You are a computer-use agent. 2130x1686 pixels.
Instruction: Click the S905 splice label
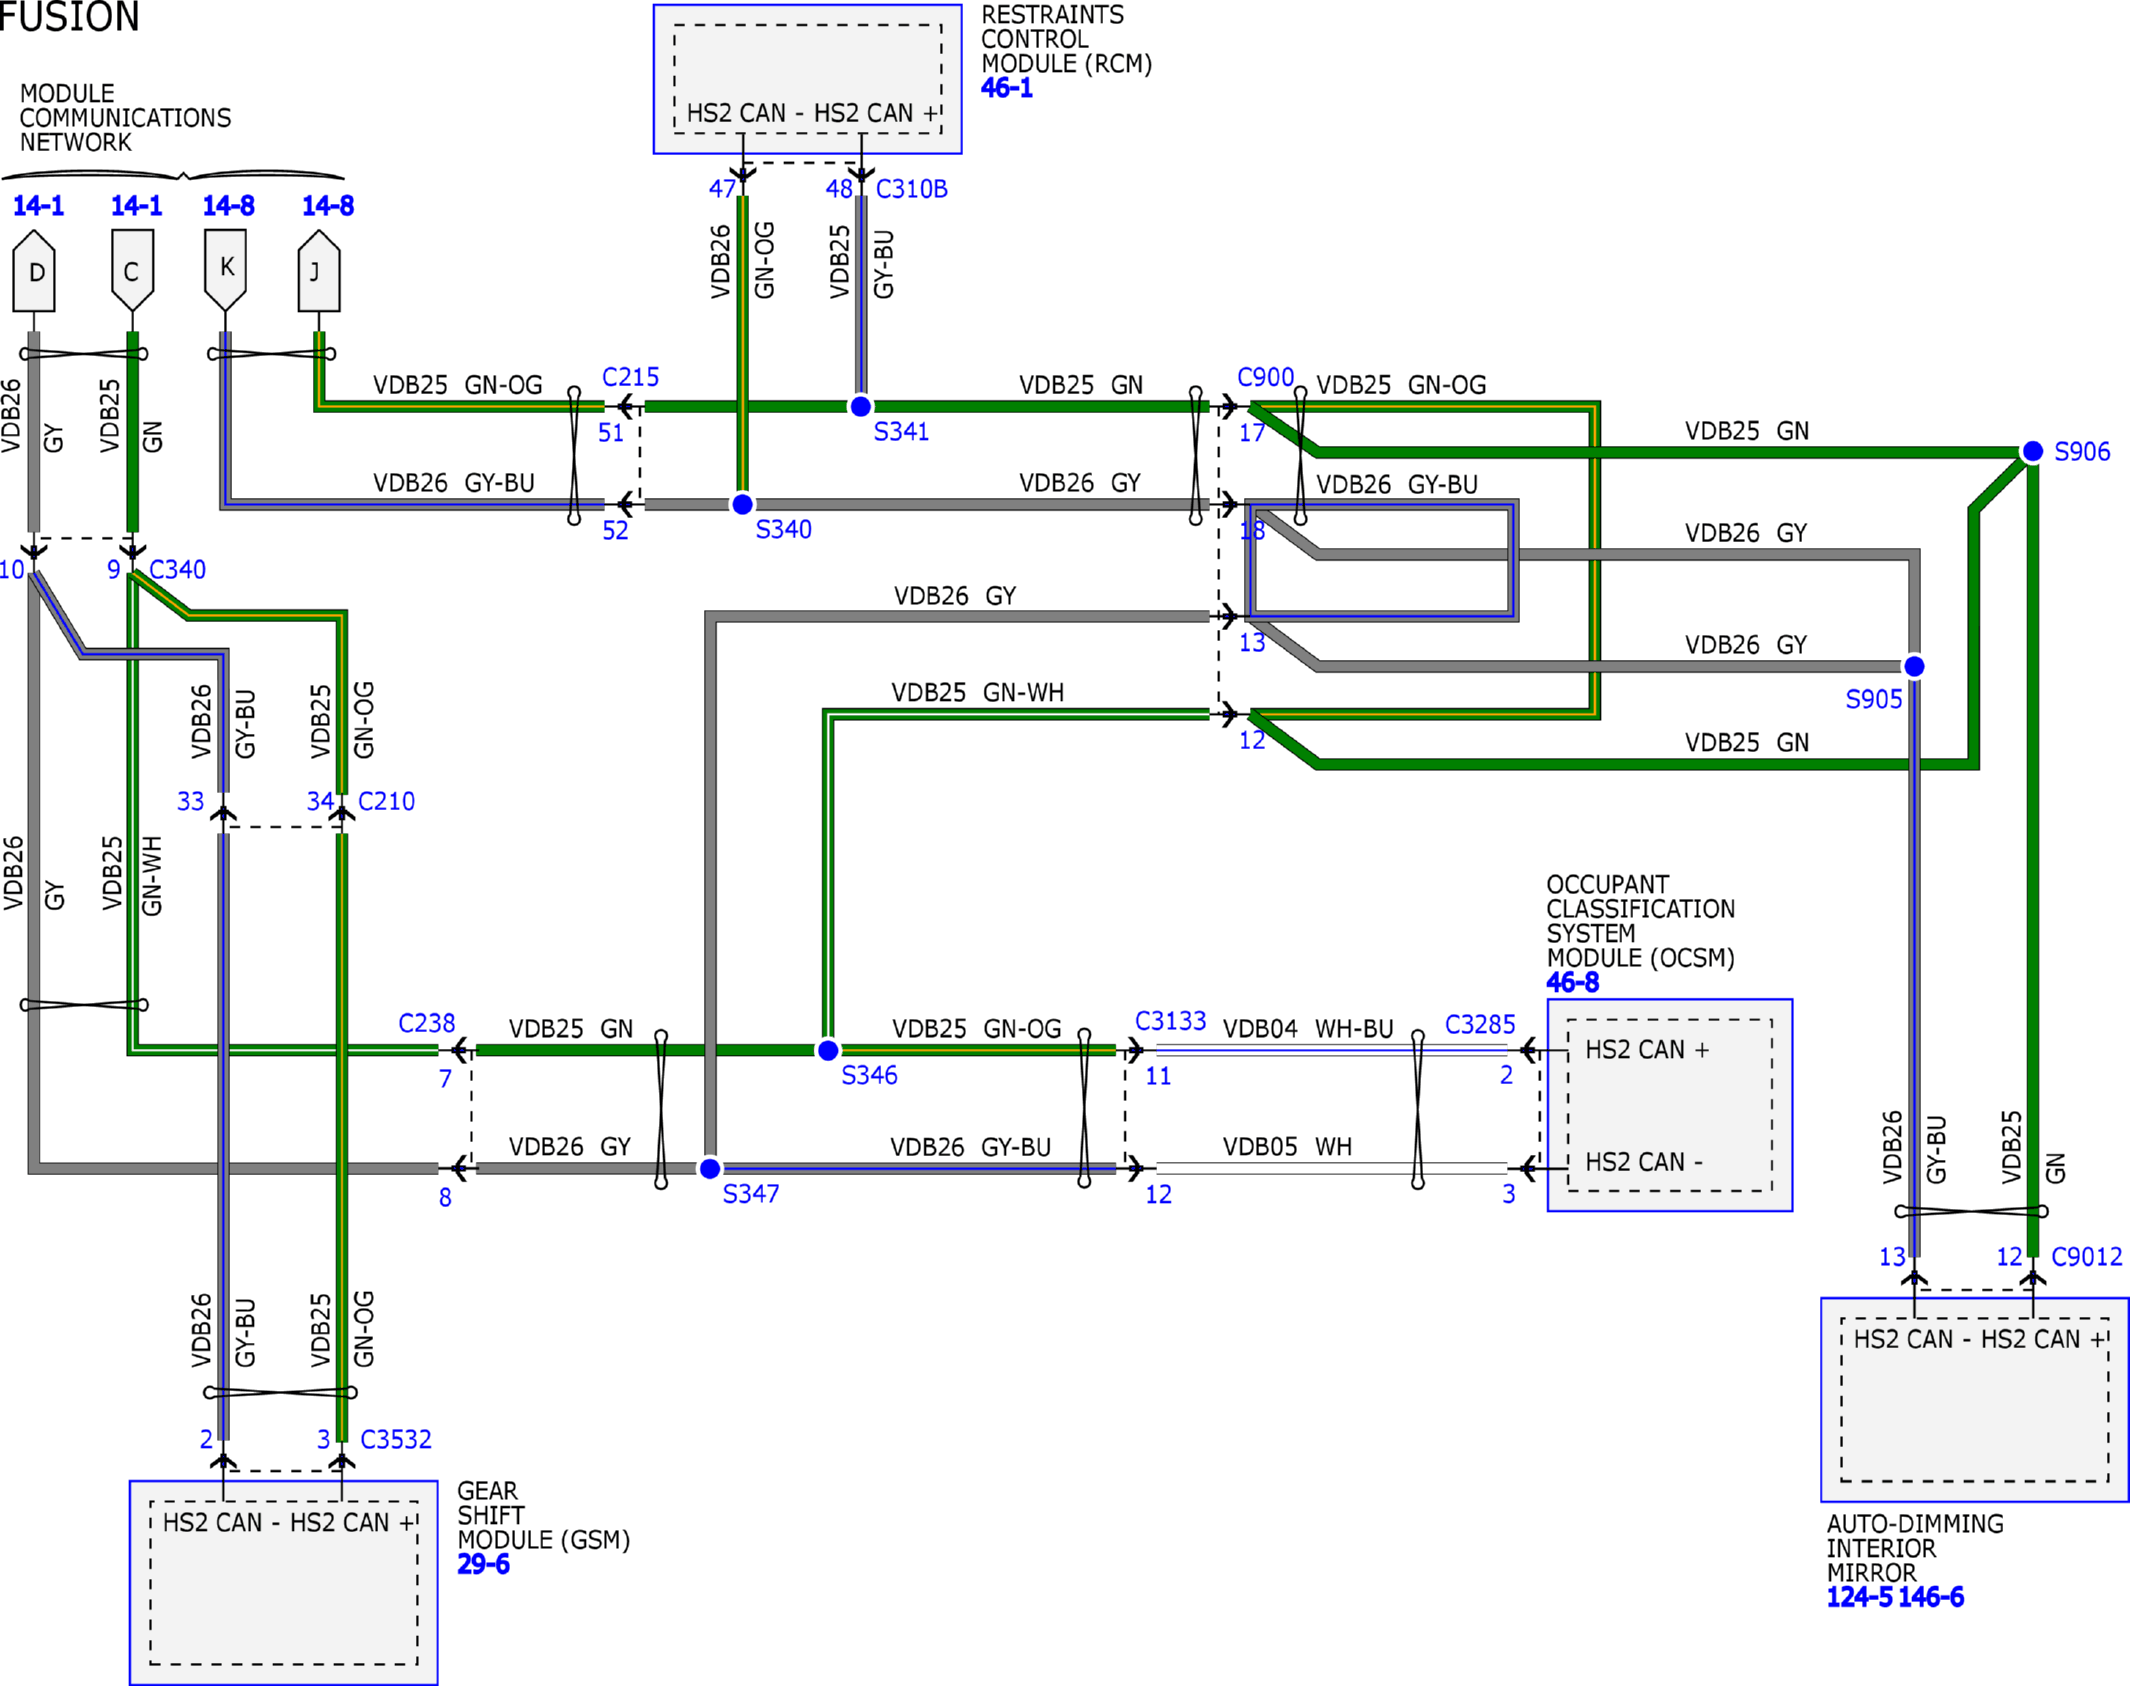(1874, 700)
